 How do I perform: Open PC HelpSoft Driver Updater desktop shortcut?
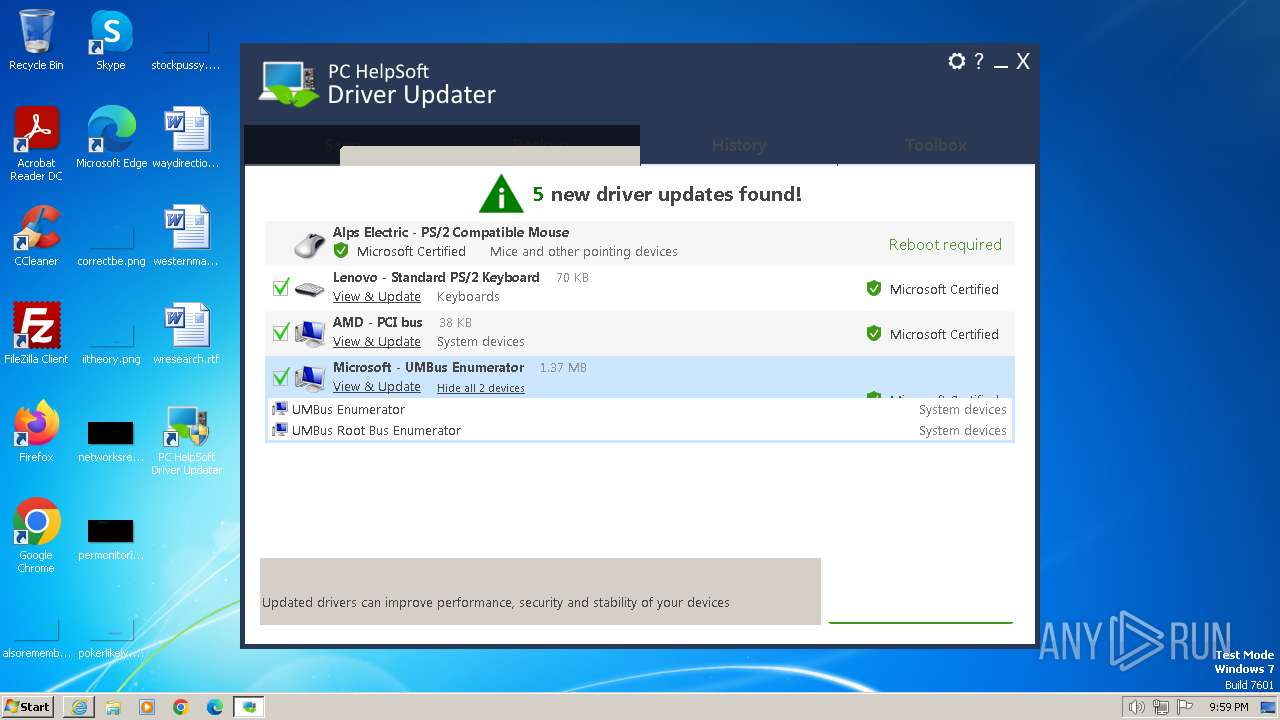coord(186,438)
